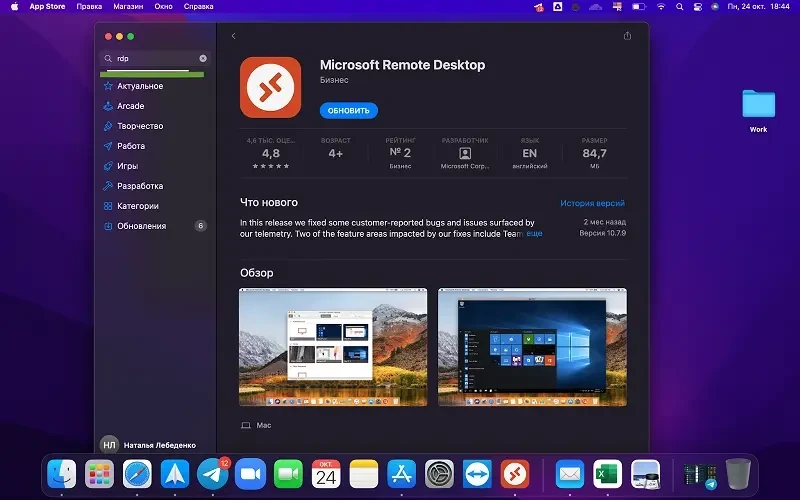Go back using the back chevron
The height and width of the screenshot is (500, 800).
pyautogui.click(x=233, y=36)
